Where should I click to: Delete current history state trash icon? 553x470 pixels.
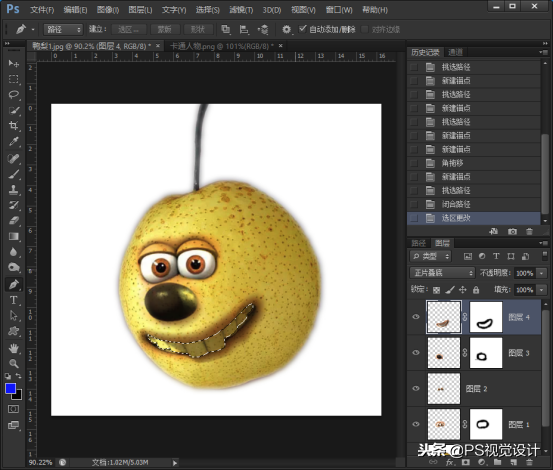pyautogui.click(x=529, y=232)
